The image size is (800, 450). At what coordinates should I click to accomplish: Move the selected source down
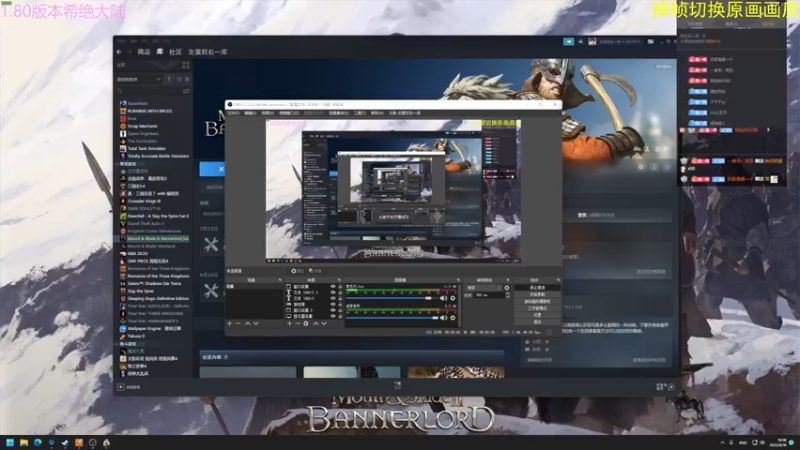point(323,323)
